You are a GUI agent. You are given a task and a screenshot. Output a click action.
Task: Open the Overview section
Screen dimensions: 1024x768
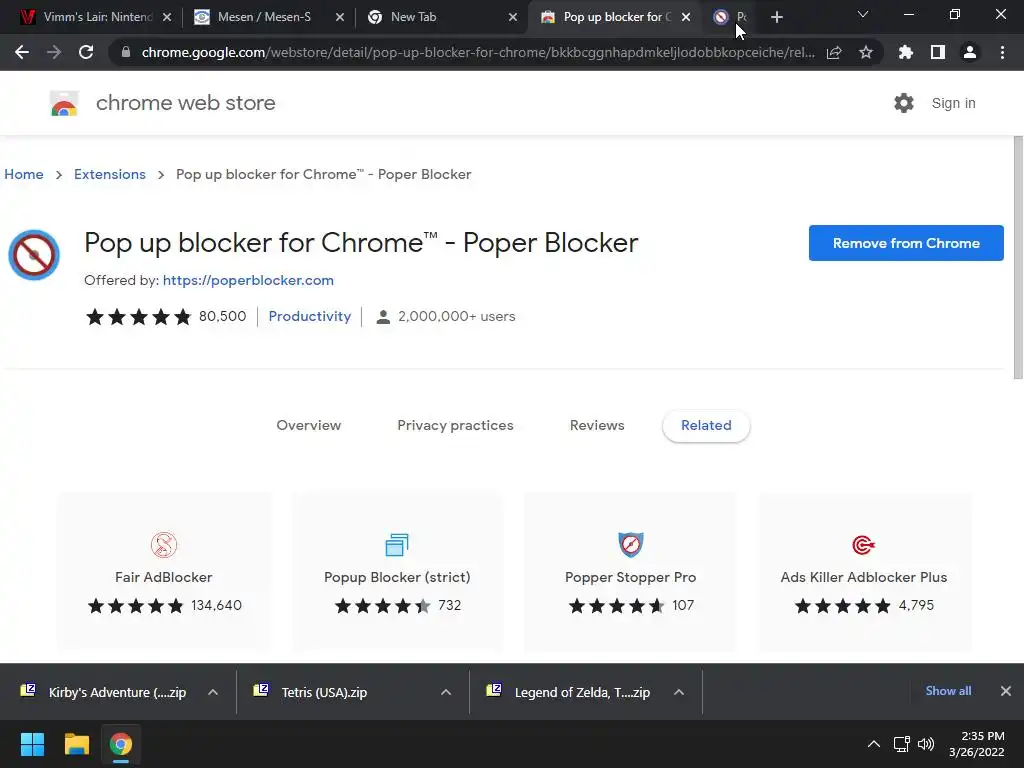(308, 425)
